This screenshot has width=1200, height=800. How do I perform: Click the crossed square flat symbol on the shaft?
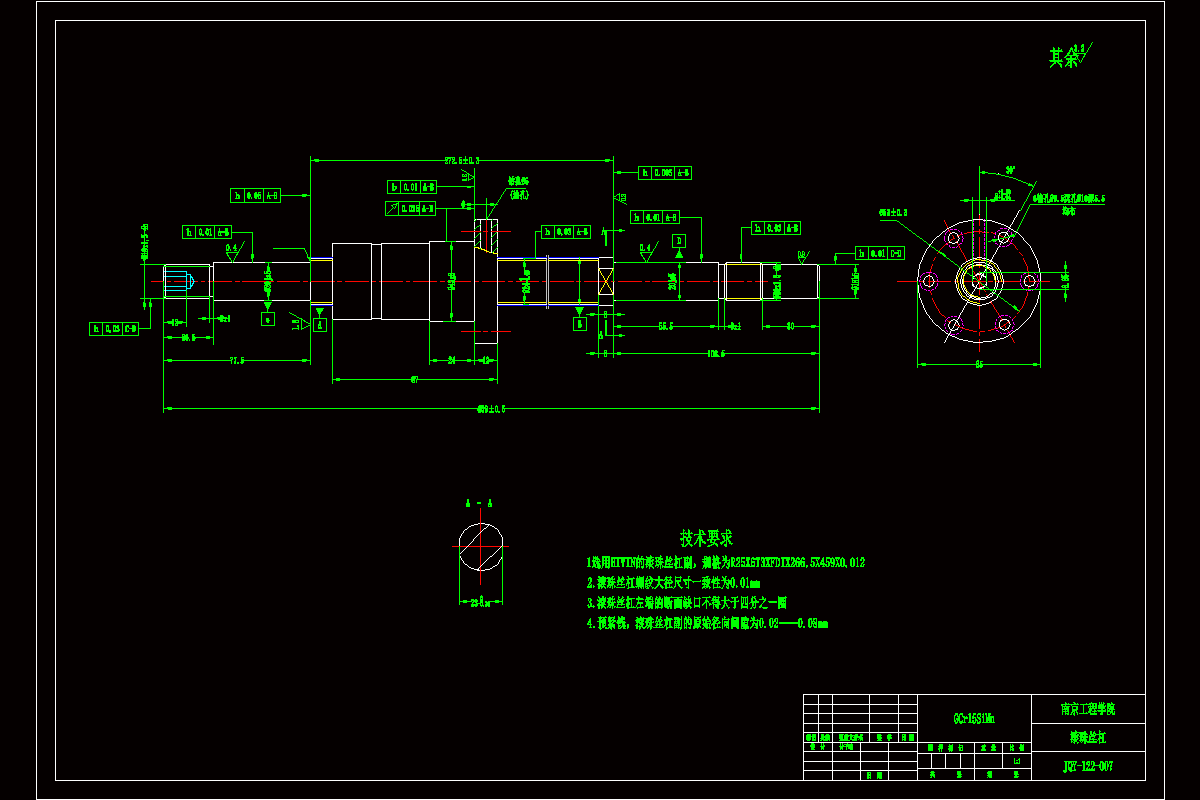click(606, 281)
